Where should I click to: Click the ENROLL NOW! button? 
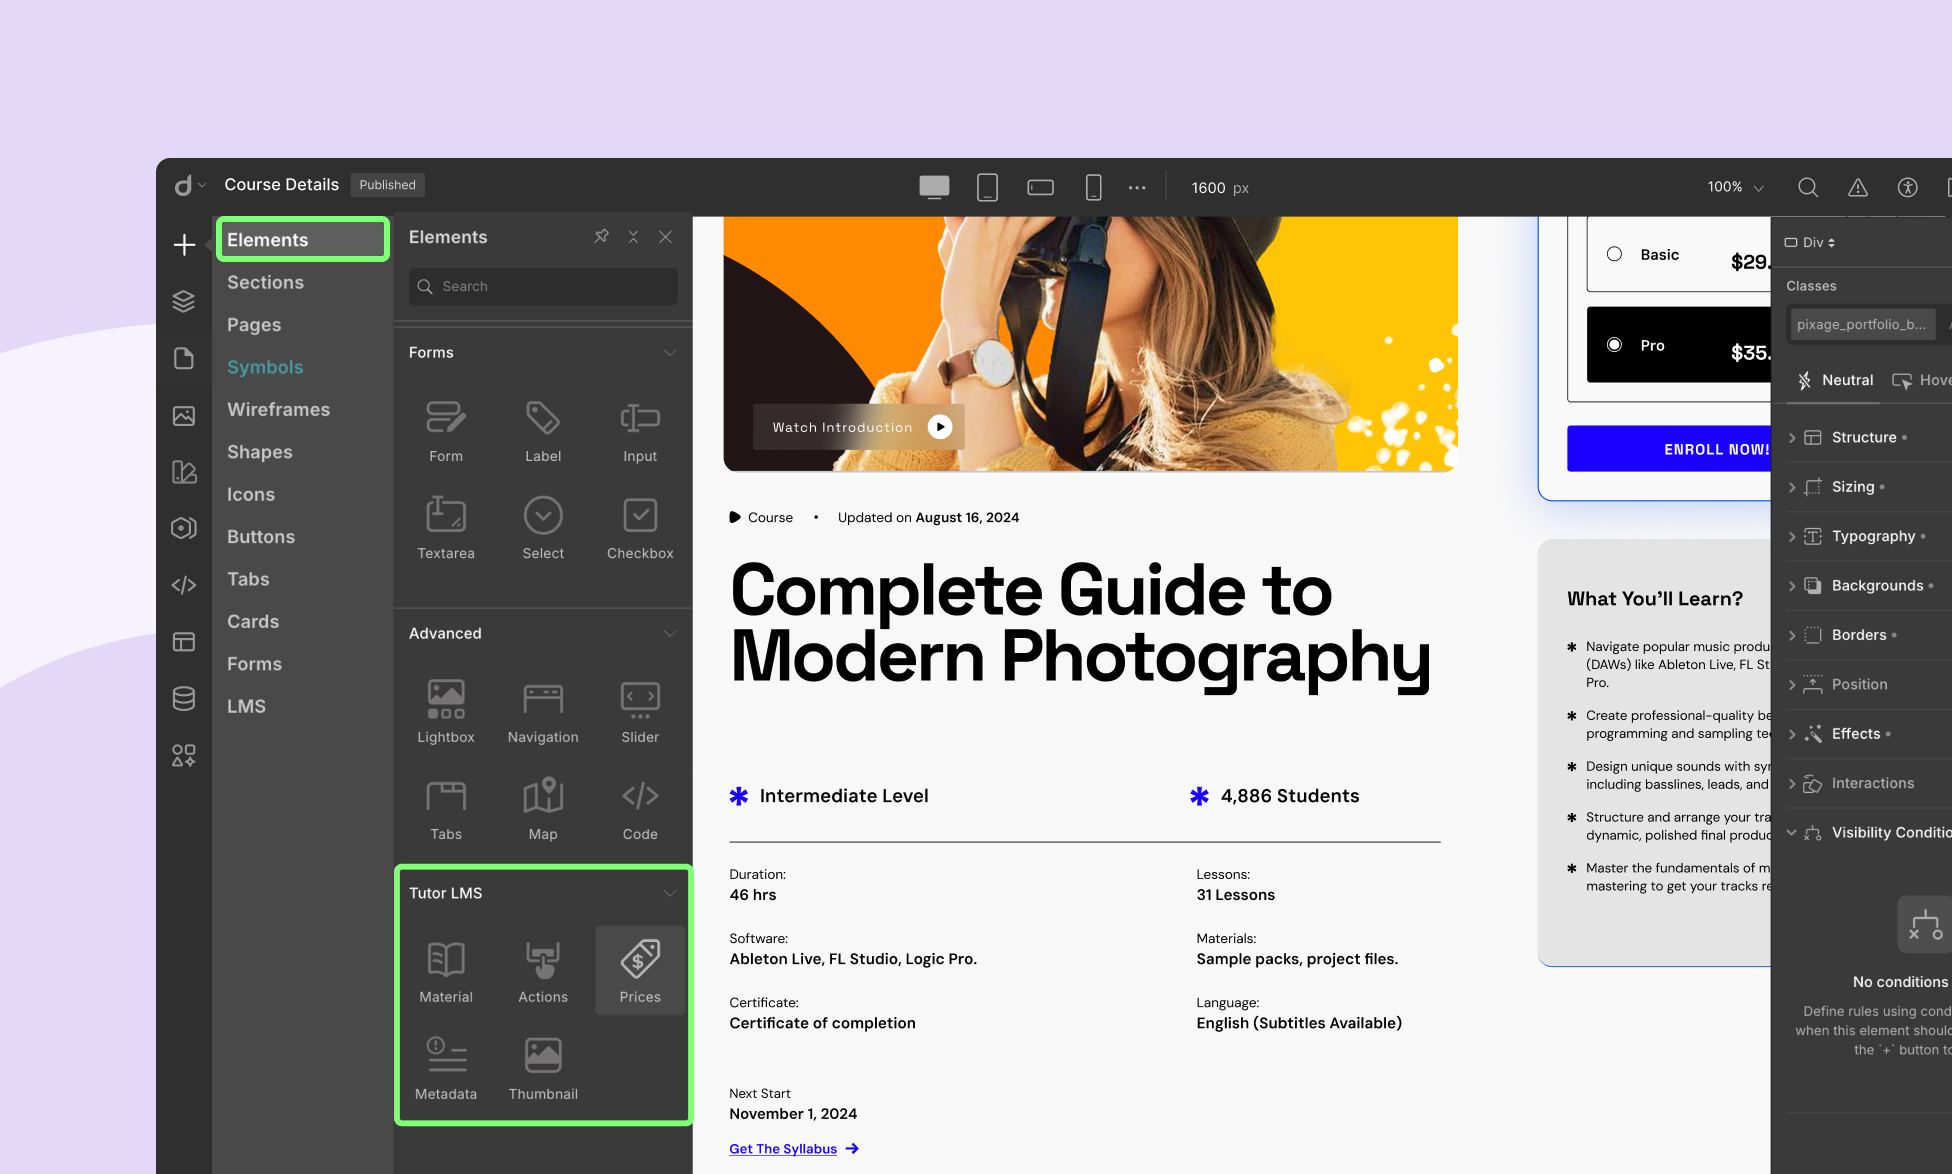coord(1668,449)
